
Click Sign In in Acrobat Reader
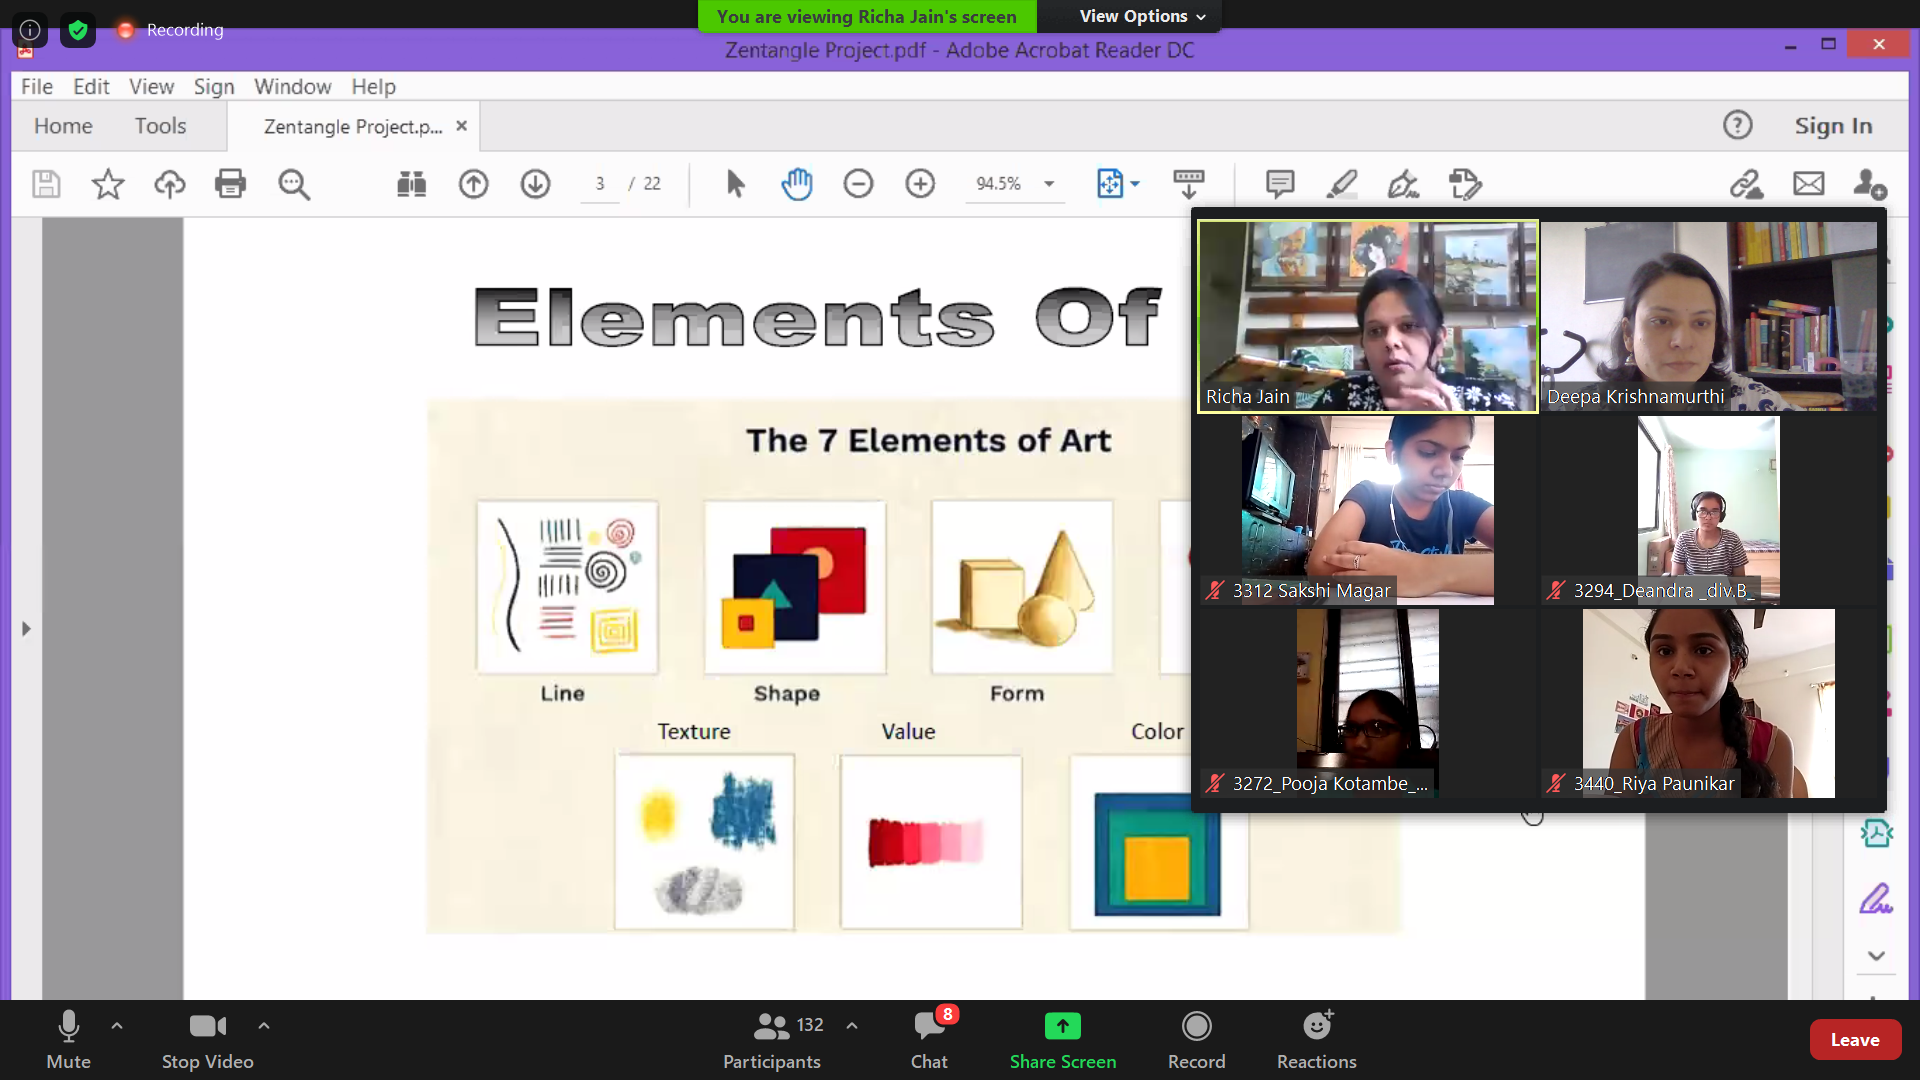click(x=1832, y=126)
